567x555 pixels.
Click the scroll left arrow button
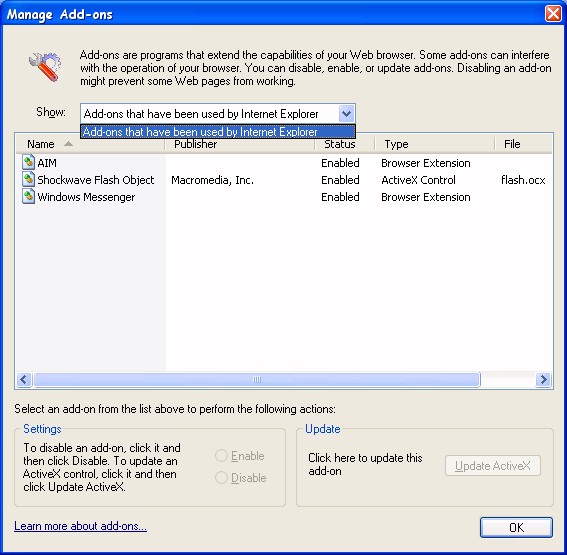pos(24,380)
